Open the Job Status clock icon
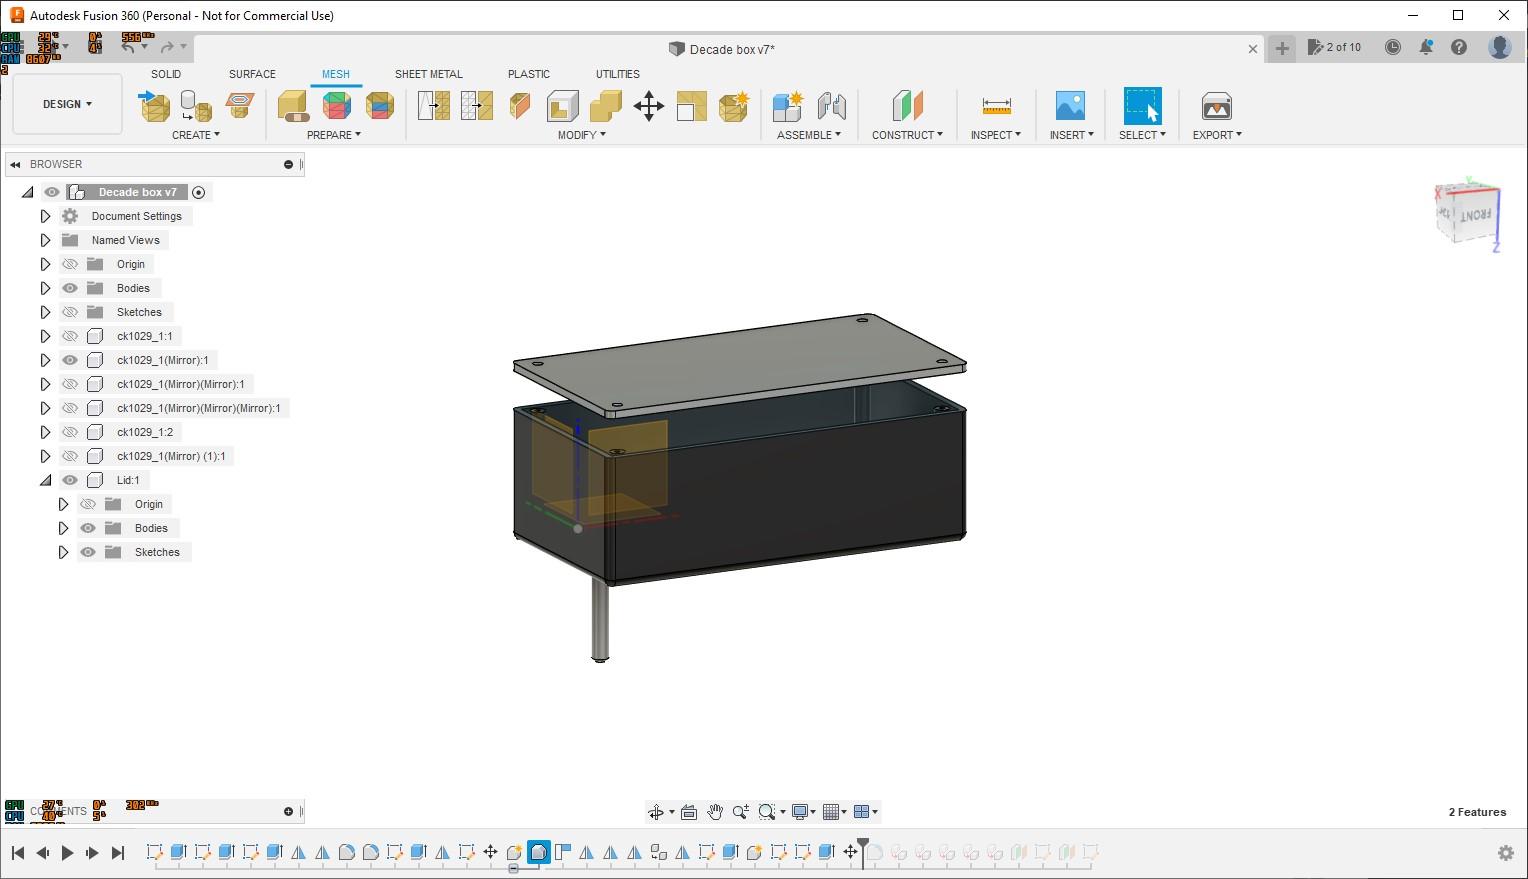 pyautogui.click(x=1393, y=47)
